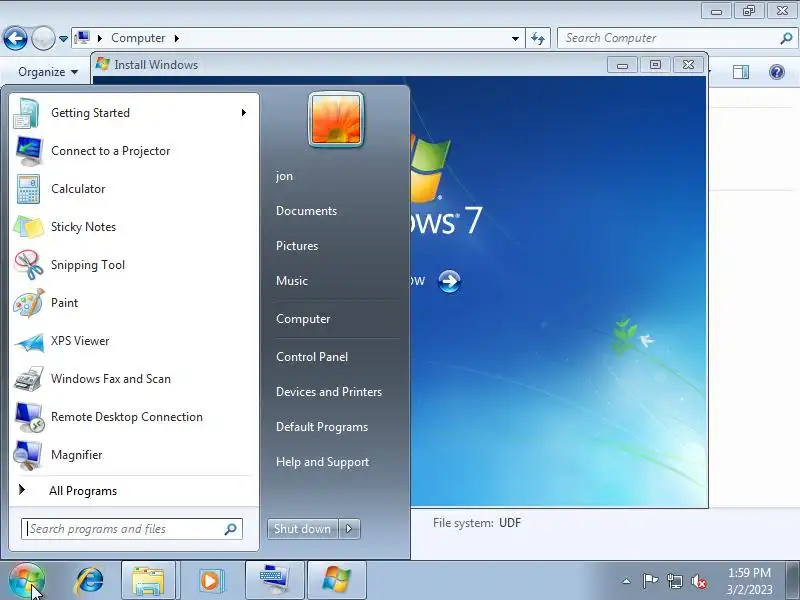Image resolution: width=800 pixels, height=600 pixels.
Task: Open Getting Started from Start menu
Action: (134, 113)
